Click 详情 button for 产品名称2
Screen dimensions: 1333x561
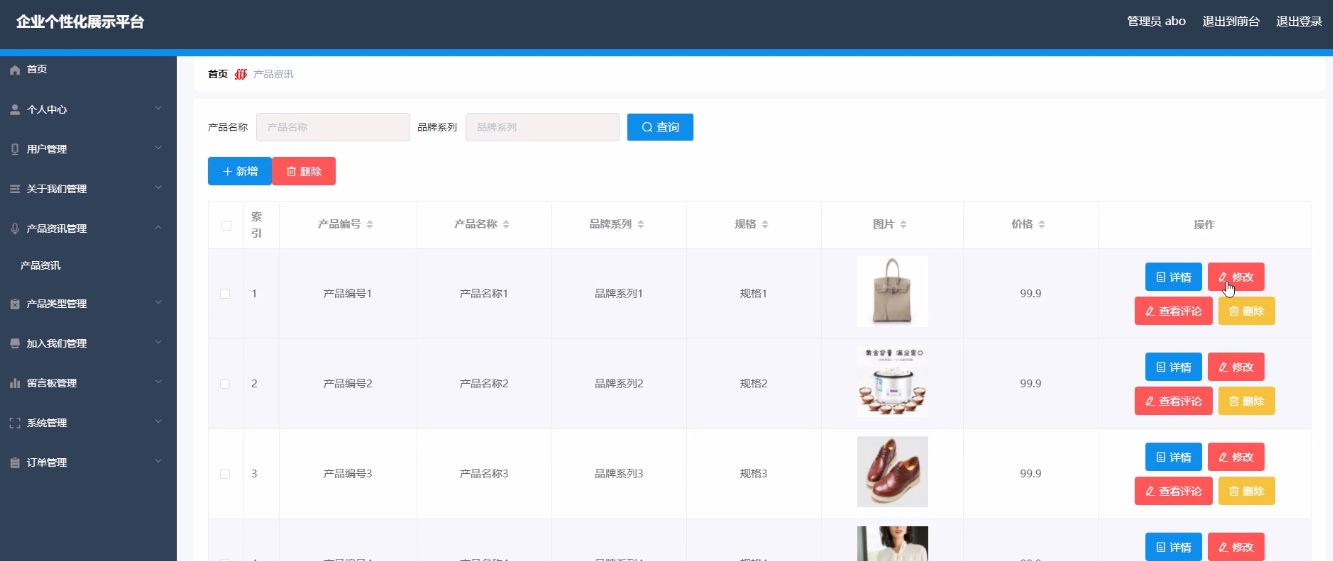coord(1173,367)
